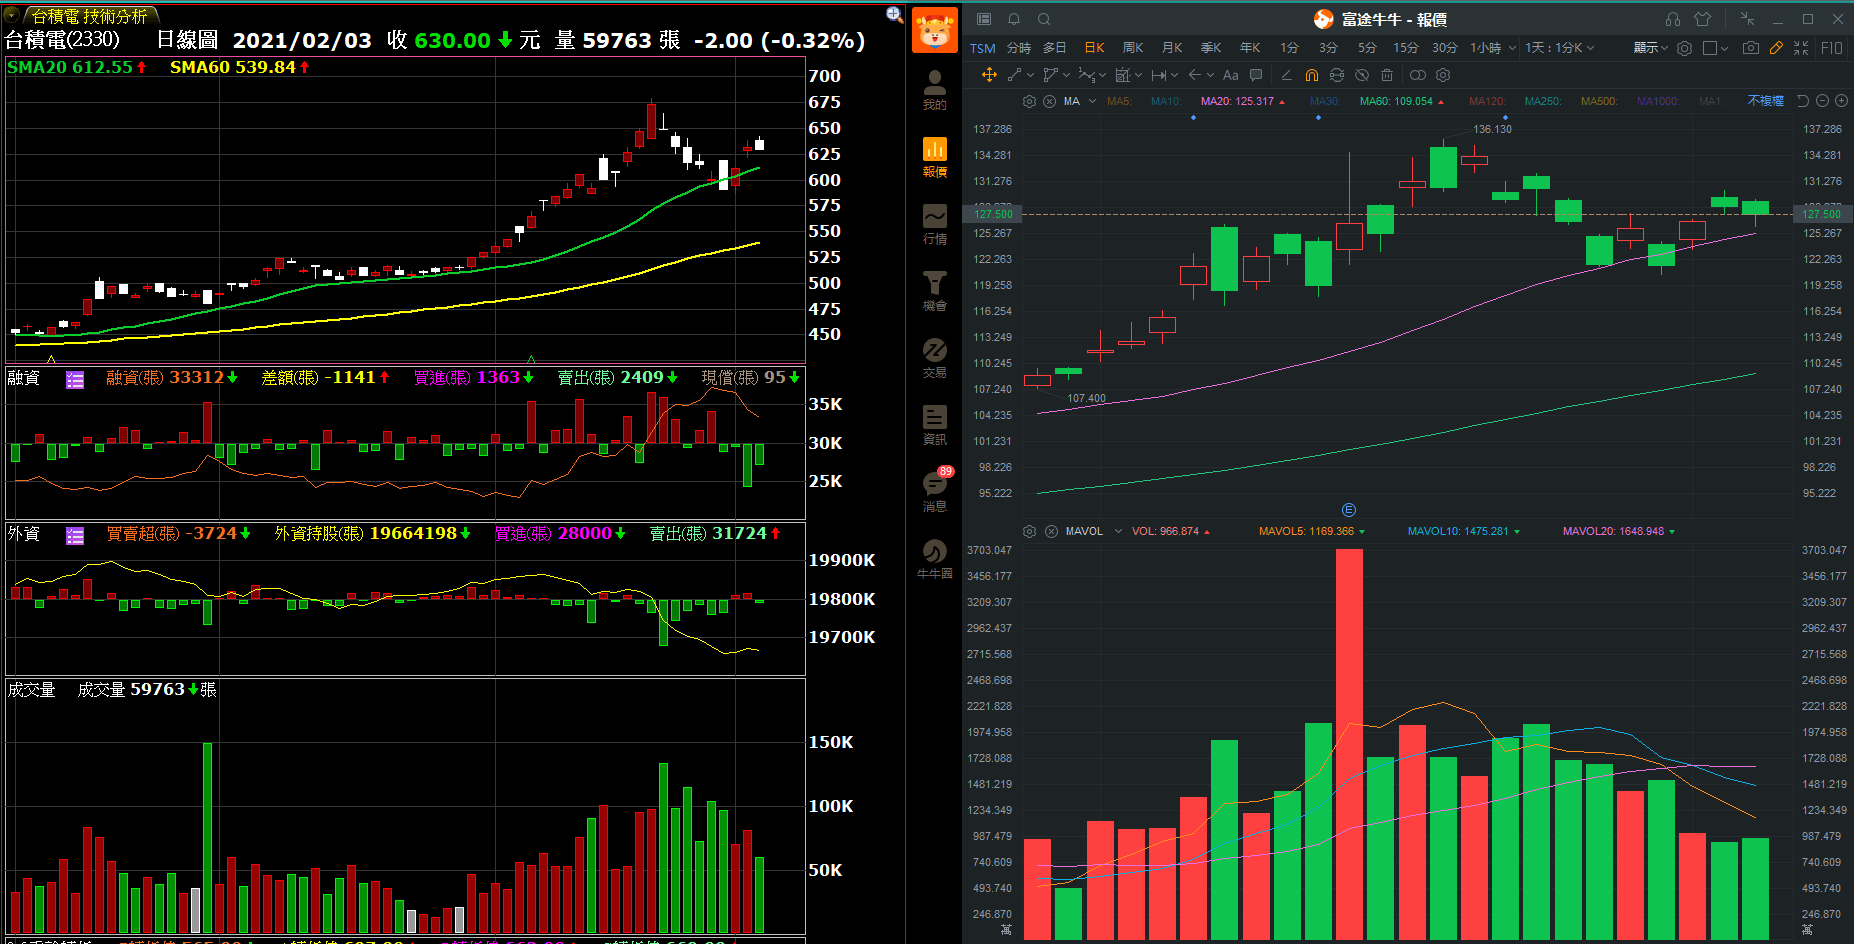This screenshot has width=1854, height=944.
Task: Toggle MA30 line visibility
Action: coord(1324,101)
